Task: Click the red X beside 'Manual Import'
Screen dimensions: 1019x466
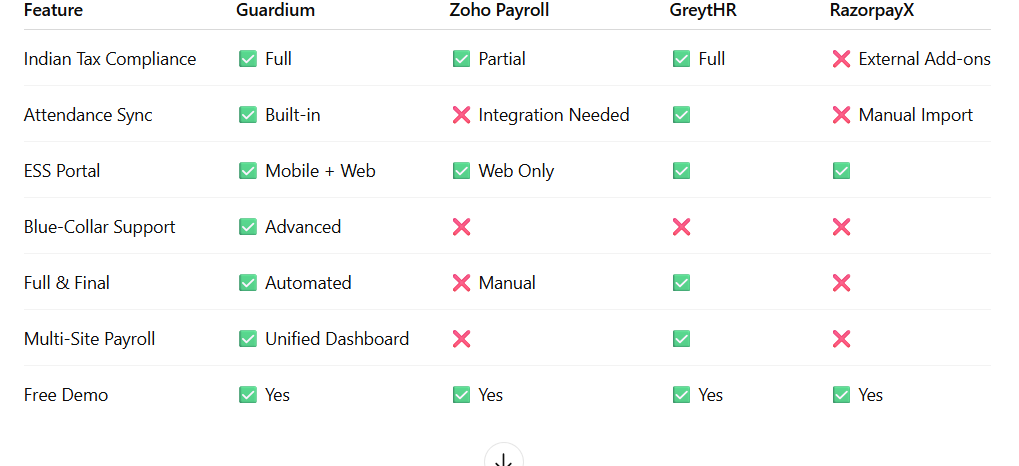Action: pos(841,115)
